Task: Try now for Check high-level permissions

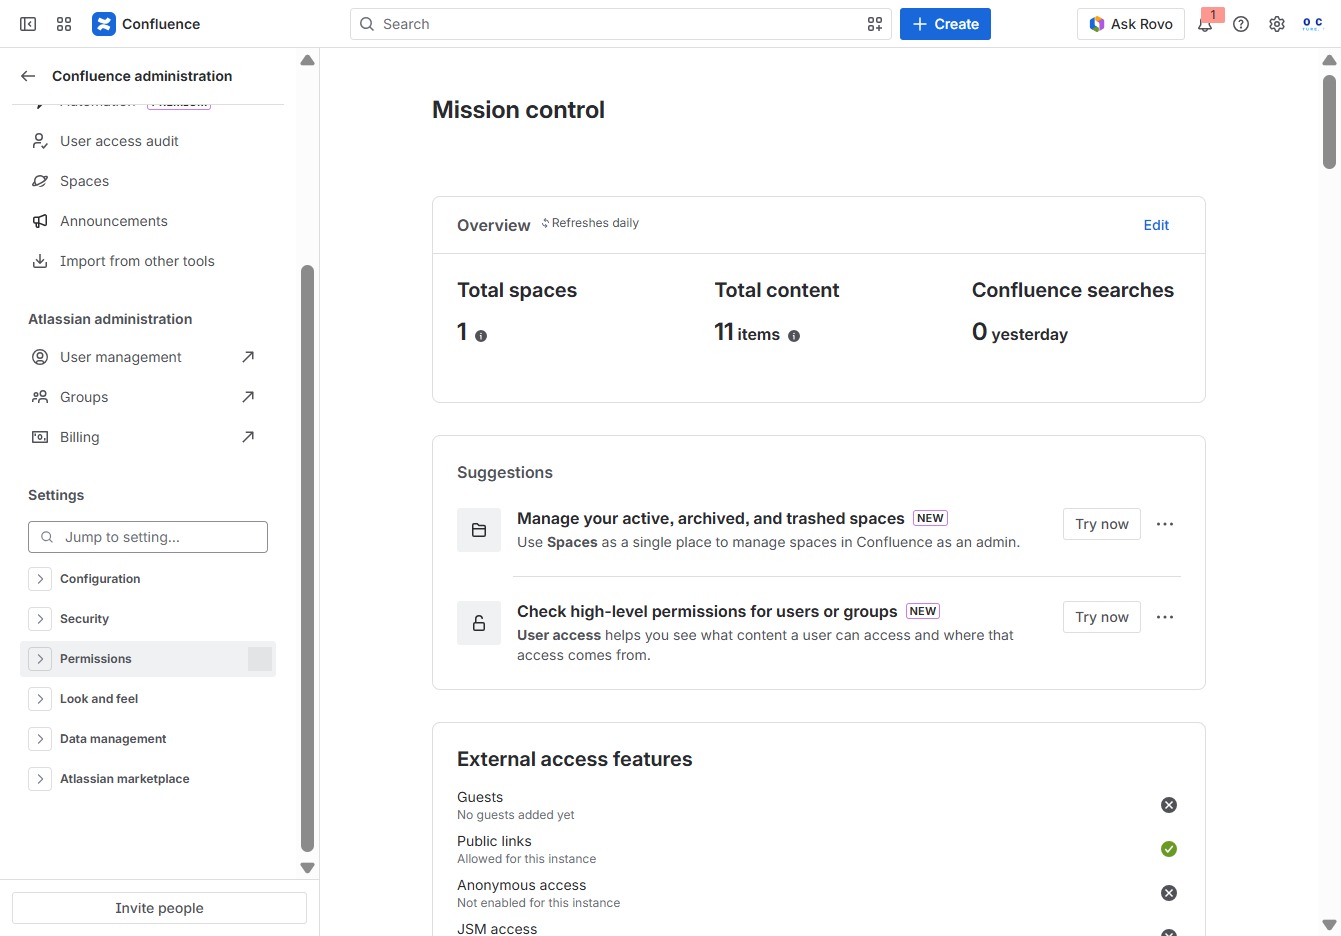Action: pyautogui.click(x=1102, y=617)
